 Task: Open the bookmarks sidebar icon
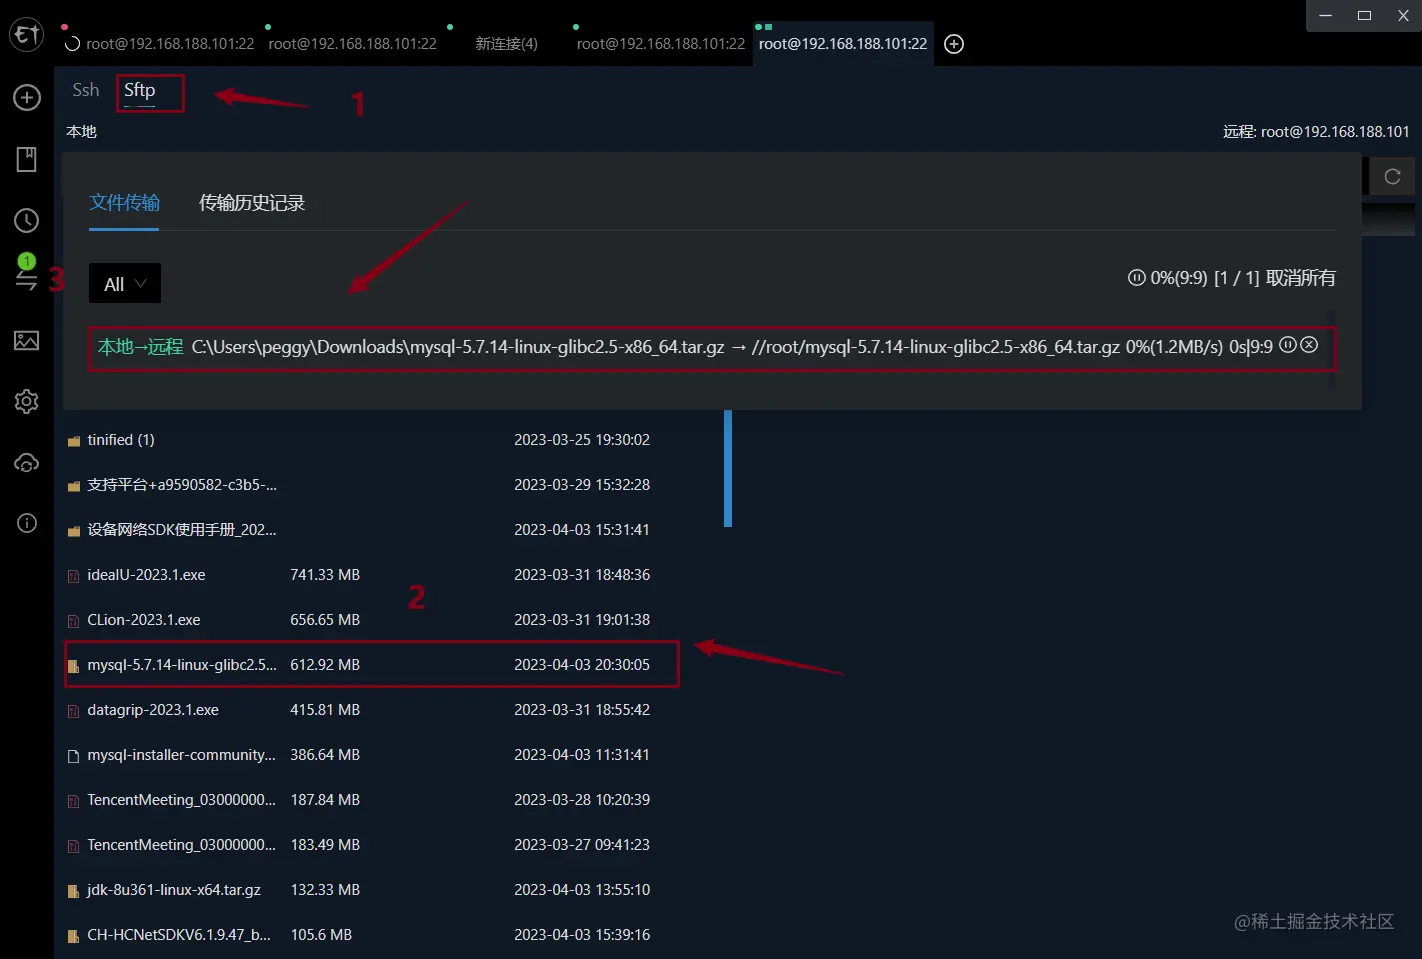coord(27,159)
